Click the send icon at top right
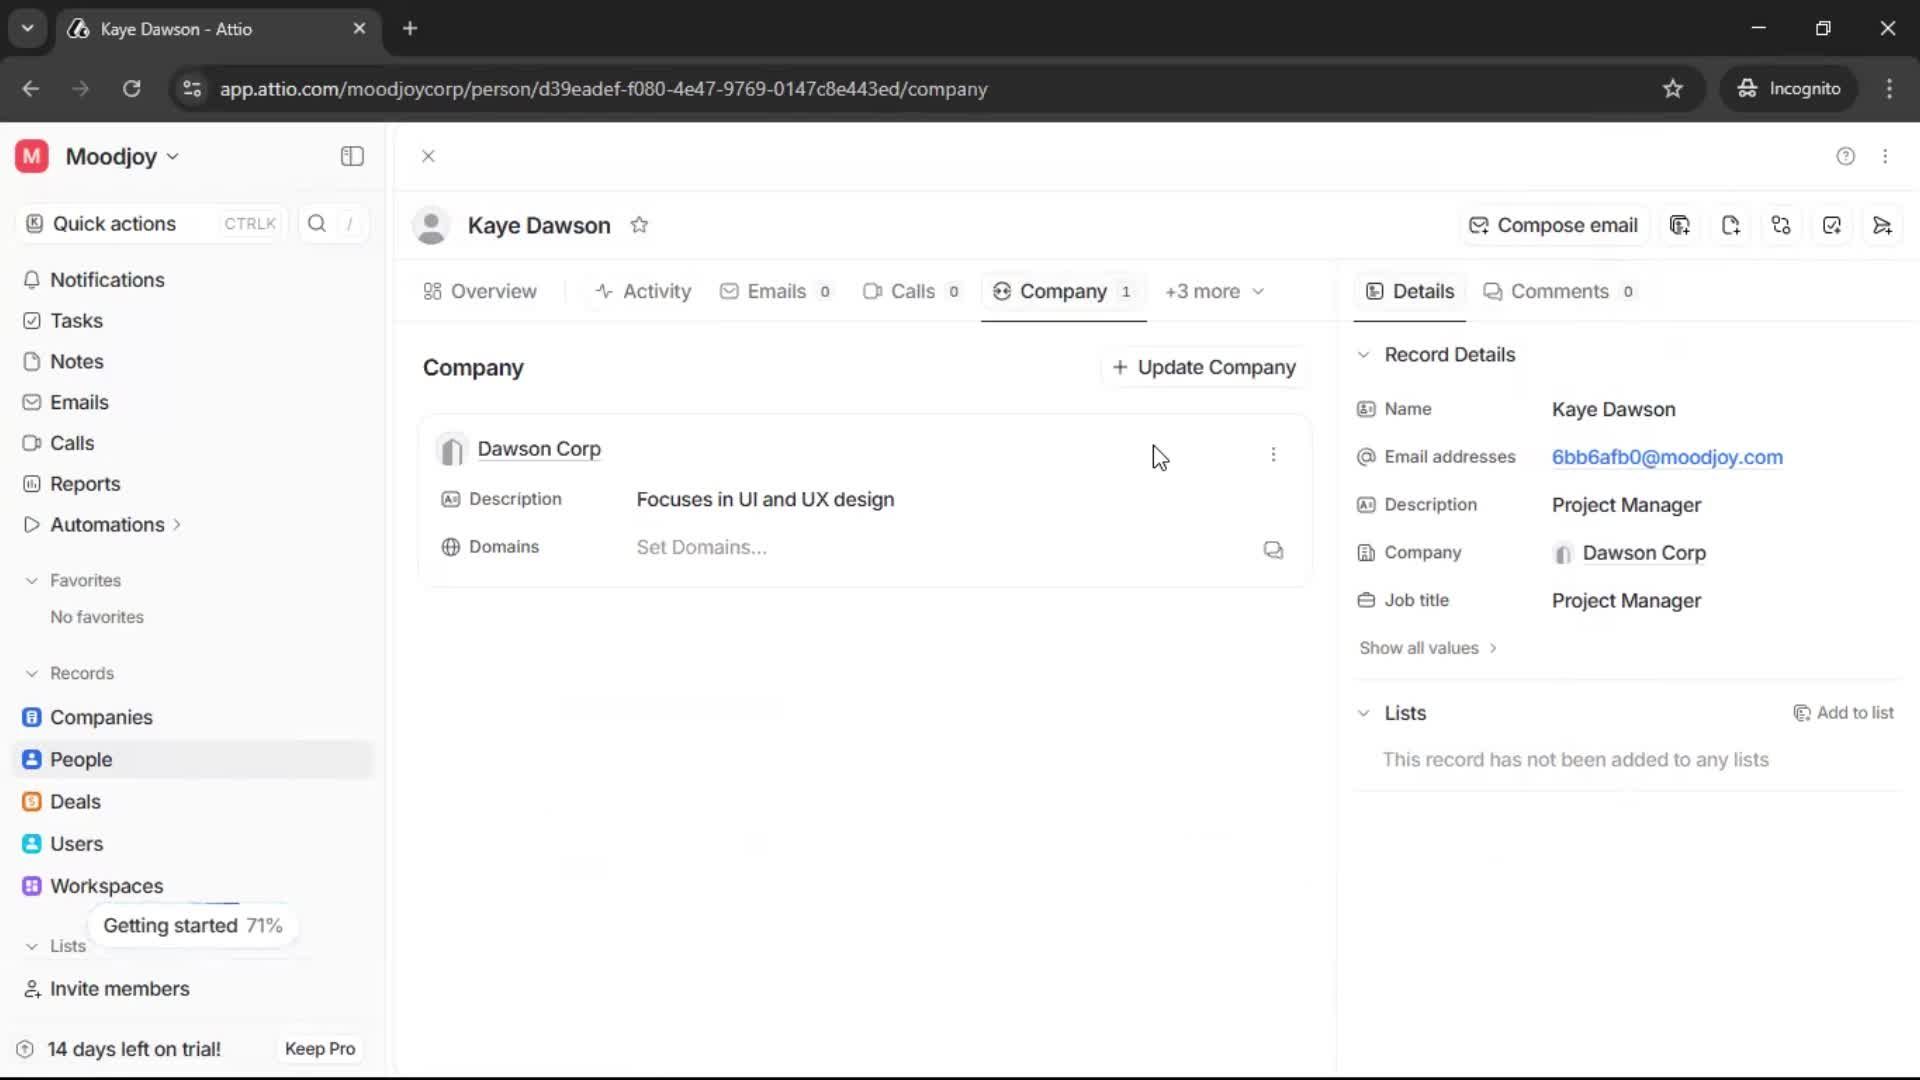 click(1883, 225)
